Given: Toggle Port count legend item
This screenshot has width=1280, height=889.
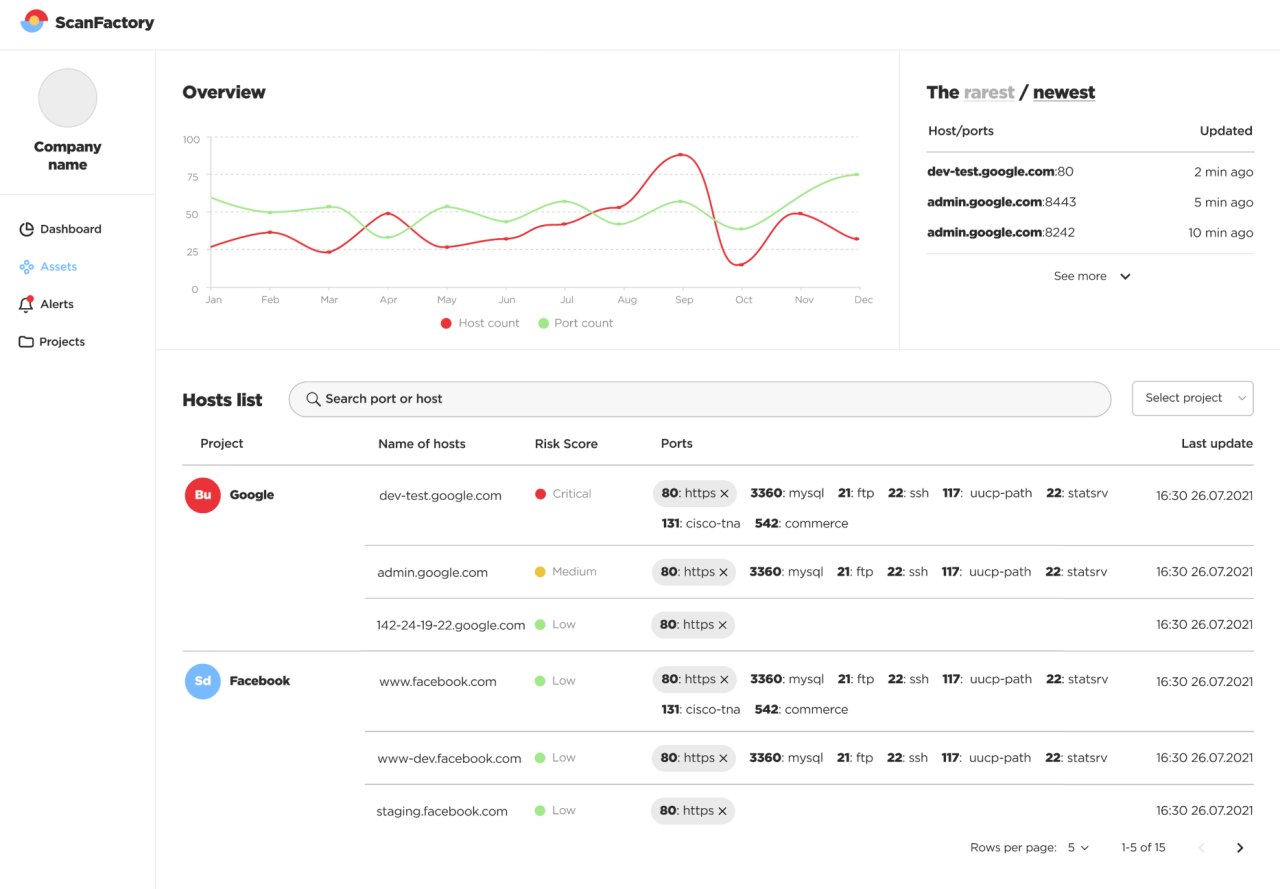Looking at the screenshot, I should (576, 323).
